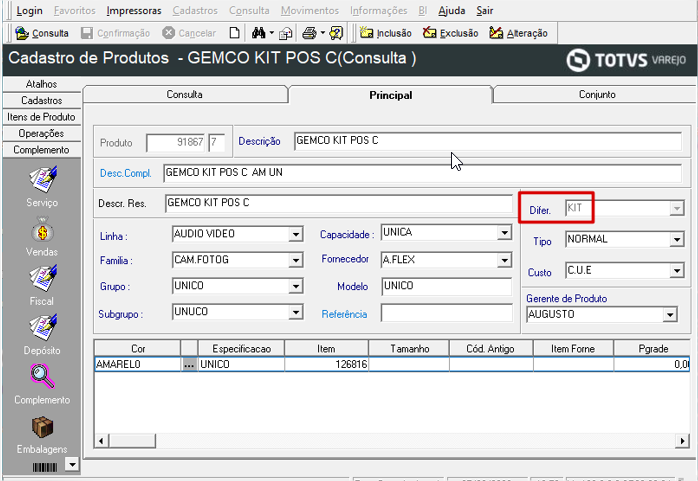Click the Itens de Produto button

click(41, 117)
